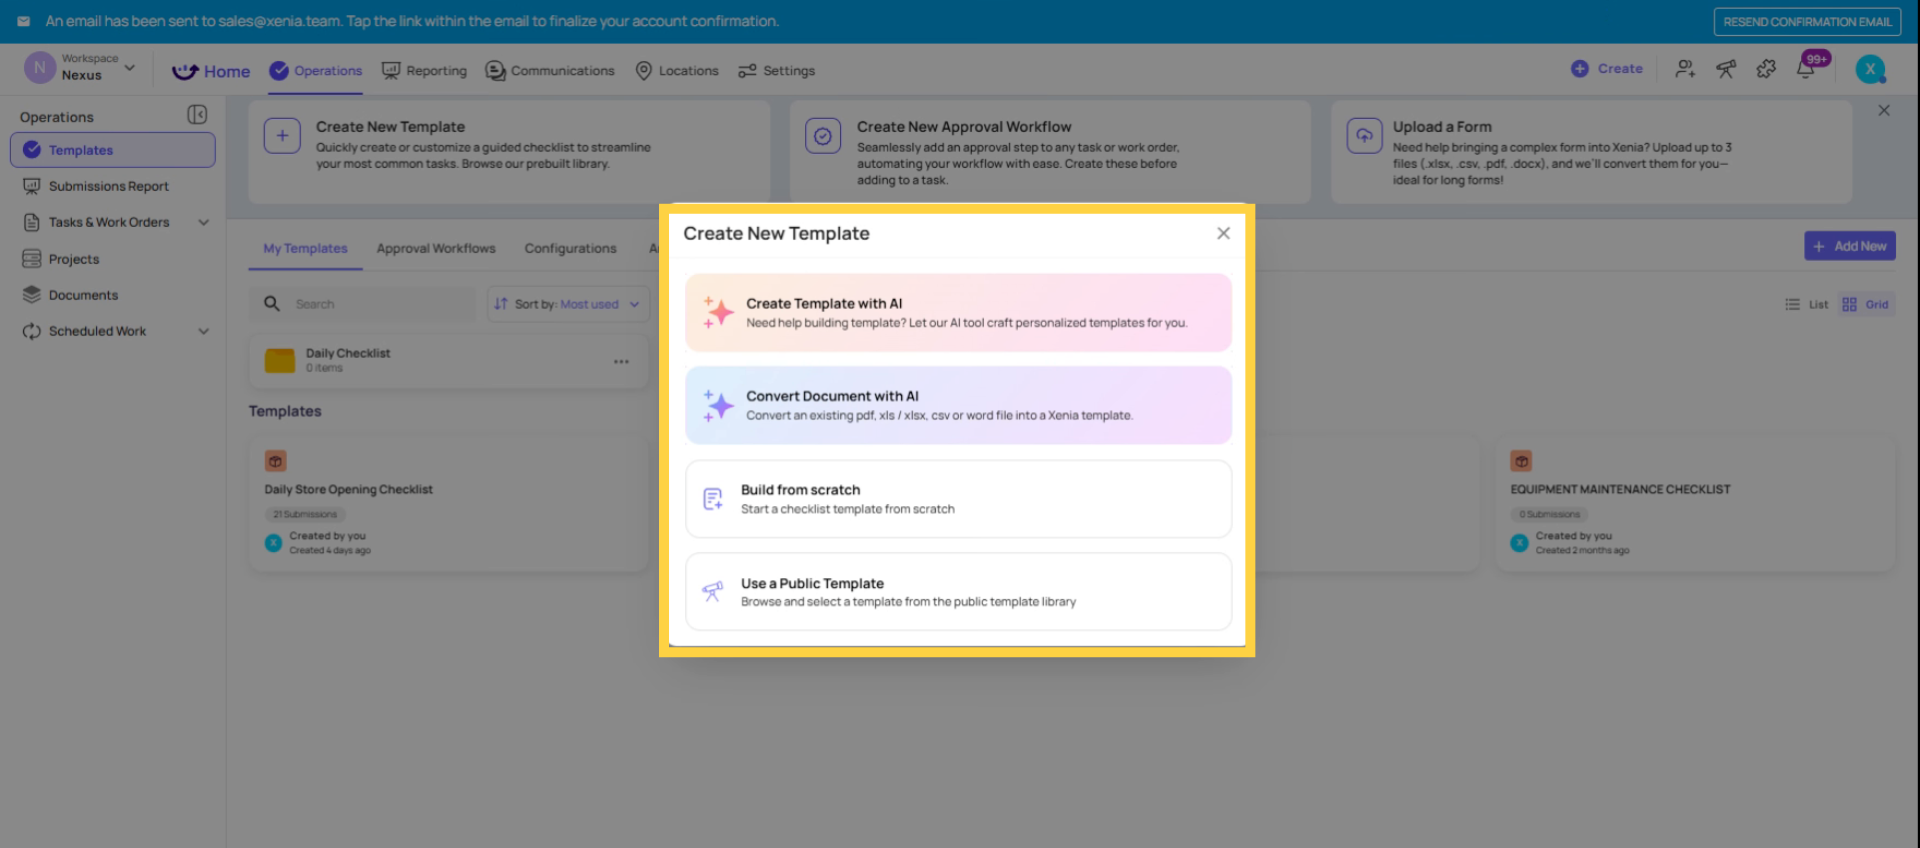This screenshot has width=1920, height=848.
Task: Open Sort by Most used dropdown
Action: point(568,304)
